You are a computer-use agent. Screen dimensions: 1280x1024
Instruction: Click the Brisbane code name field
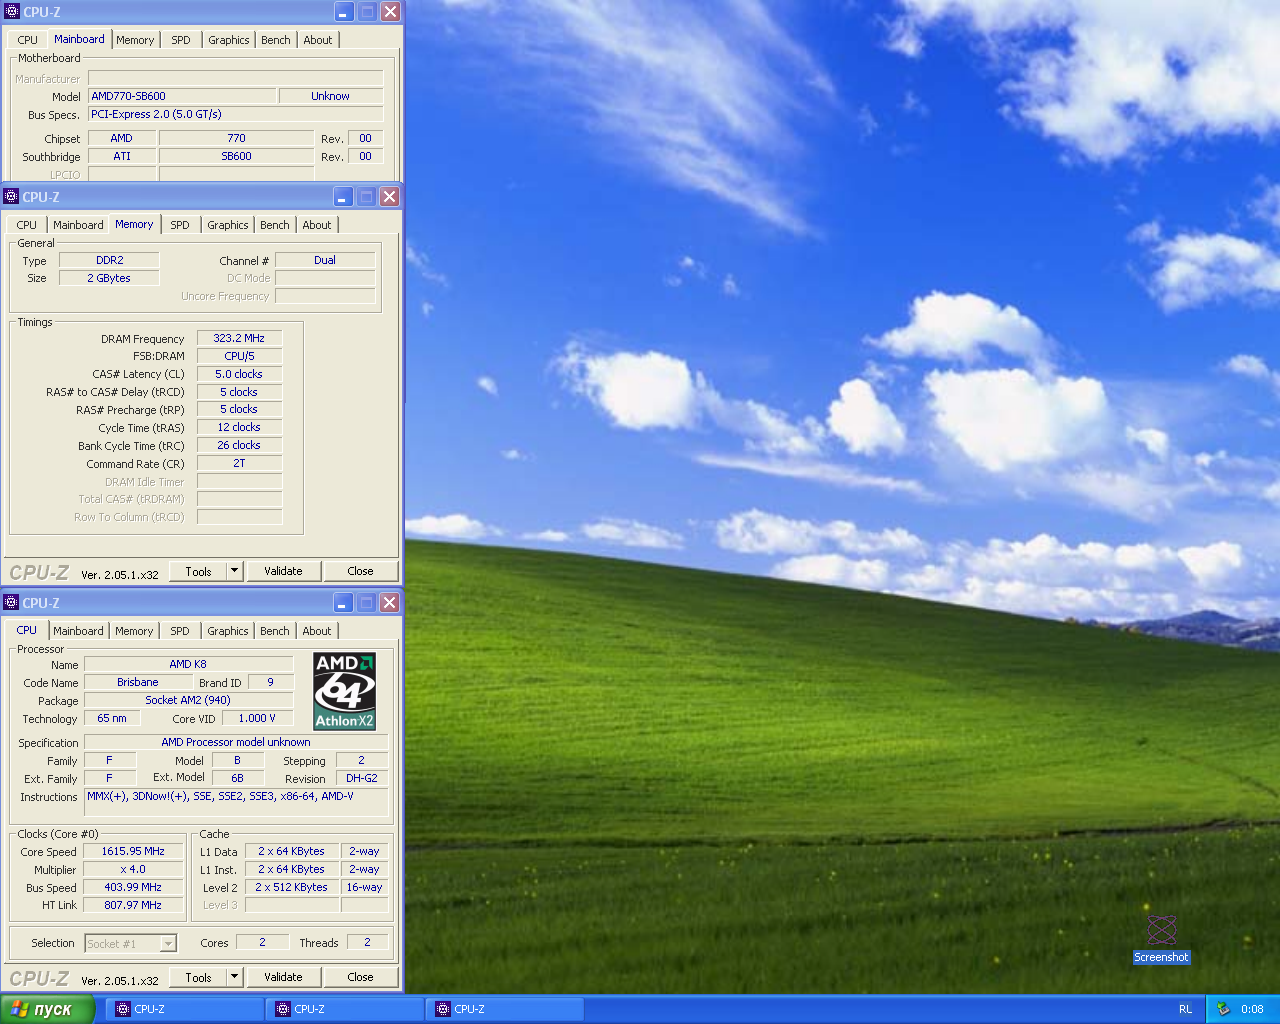(x=138, y=682)
